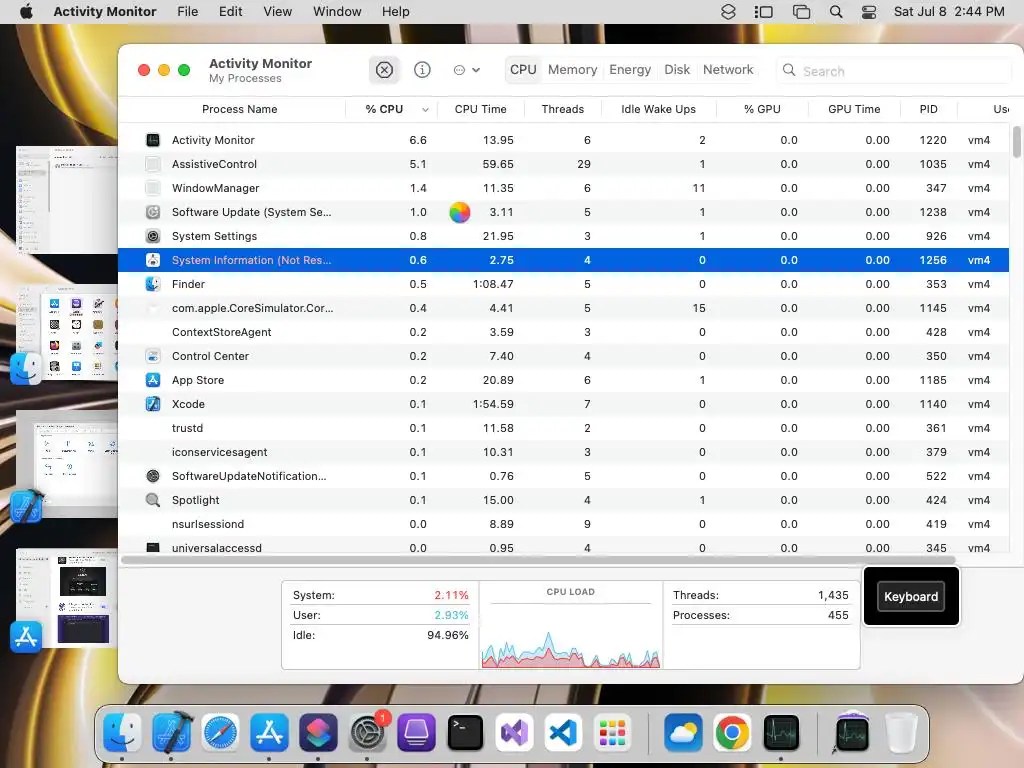Open Xcode from the Dock
The width and height of the screenshot is (1024, 768).
click(x=171, y=733)
